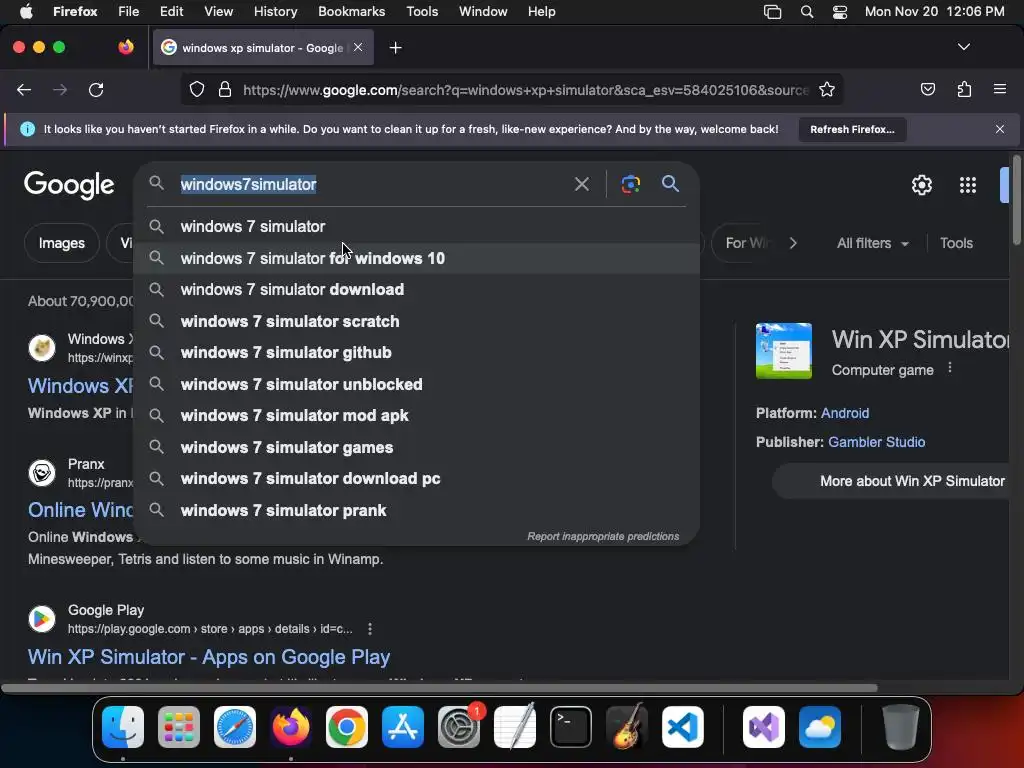Open Terminal from the Dock
The width and height of the screenshot is (1024, 768).
point(571,727)
